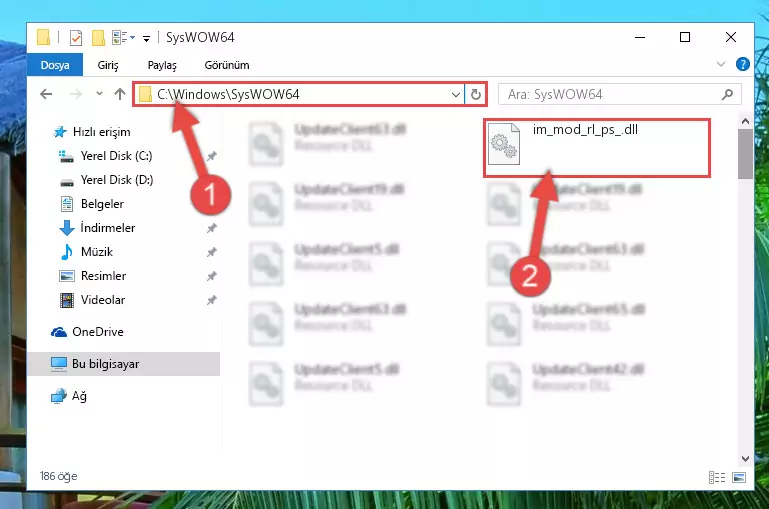This screenshot has width=769, height=509.
Task: Select Hızlı erişim in the navigation pane
Action: [102, 132]
